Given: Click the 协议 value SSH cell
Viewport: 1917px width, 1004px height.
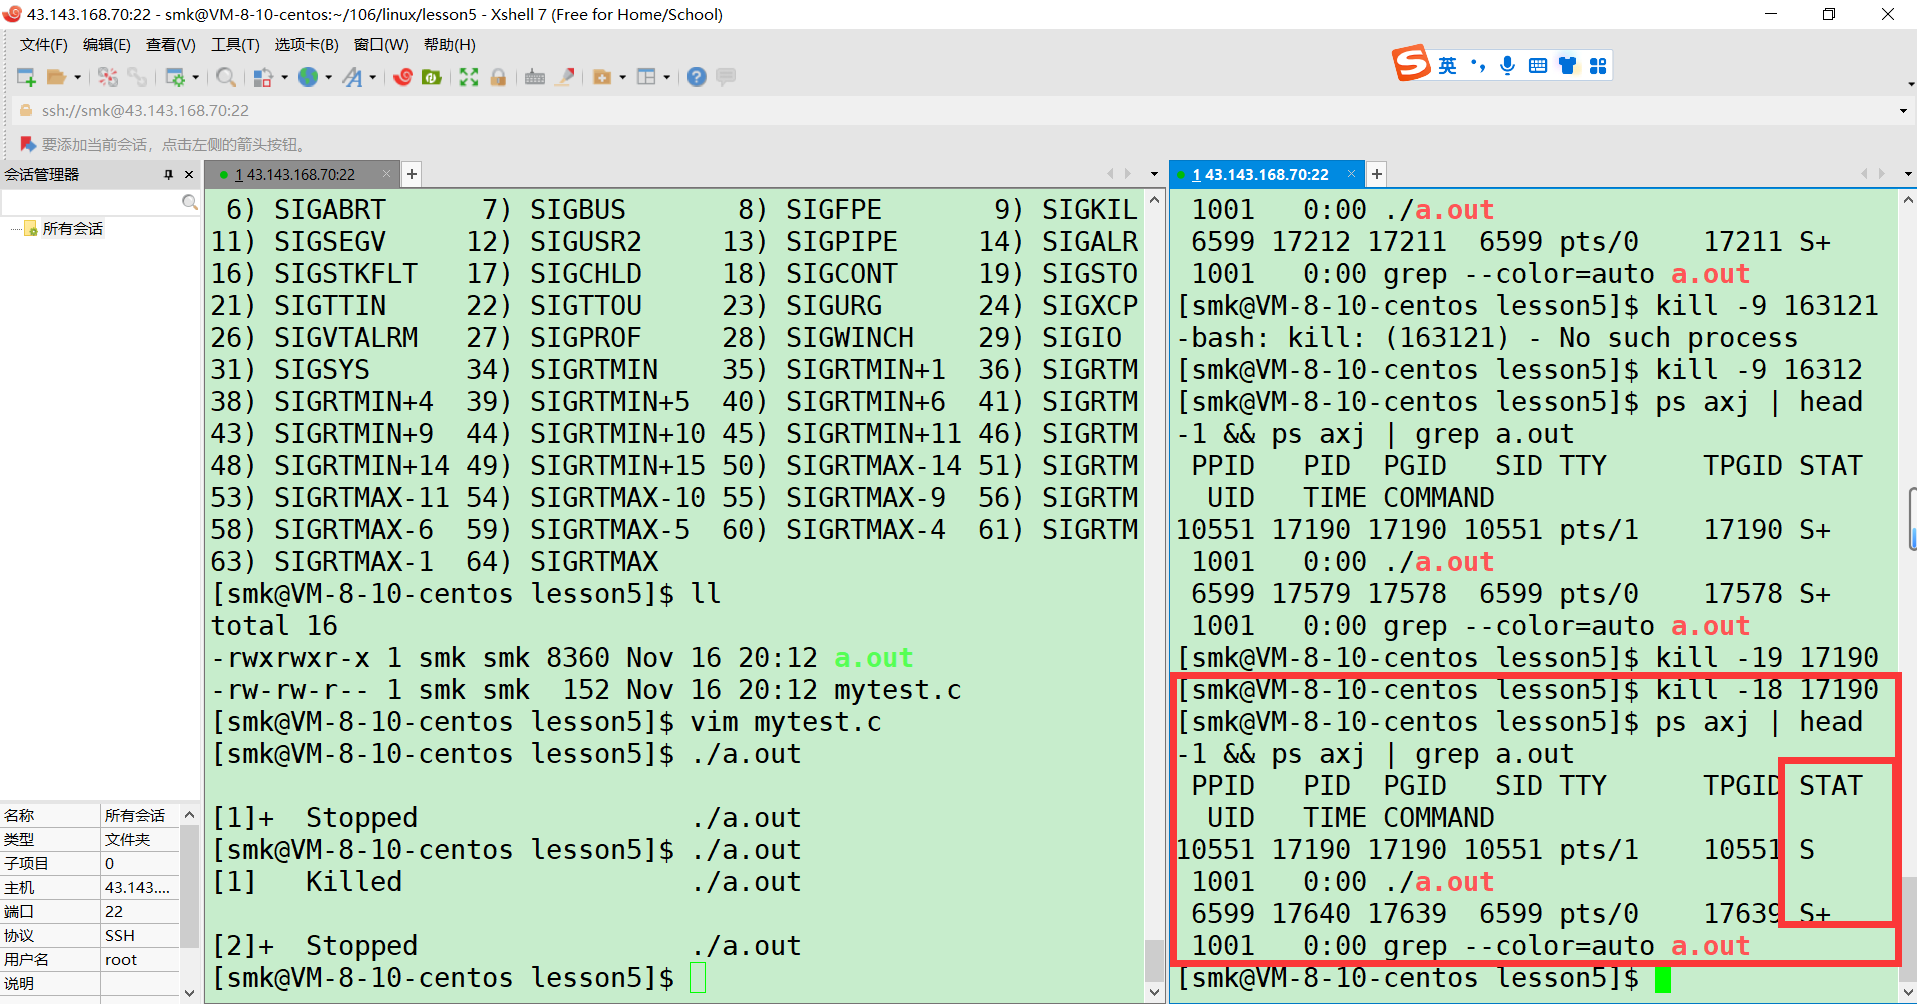Looking at the screenshot, I should tap(139, 936).
